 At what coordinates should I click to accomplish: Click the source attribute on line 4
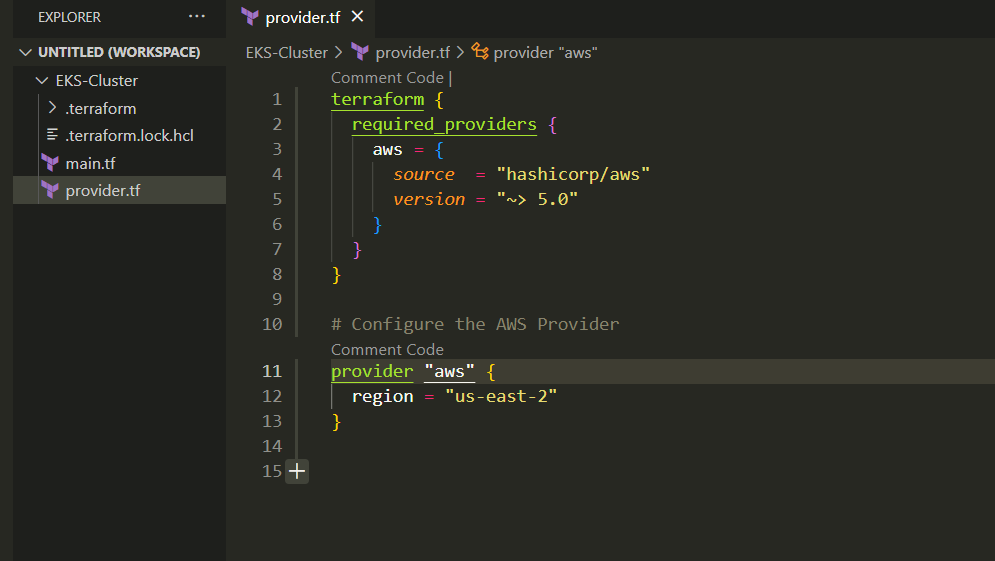tap(424, 175)
